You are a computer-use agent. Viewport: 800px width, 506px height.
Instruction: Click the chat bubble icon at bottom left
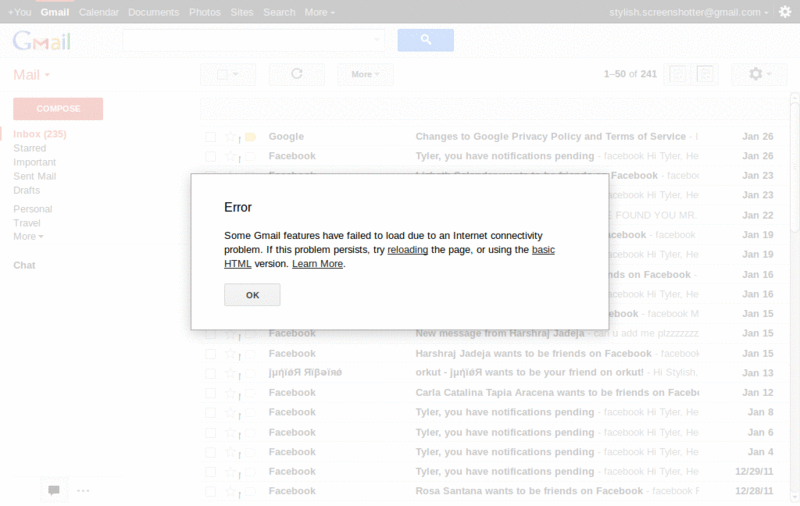click(x=54, y=490)
